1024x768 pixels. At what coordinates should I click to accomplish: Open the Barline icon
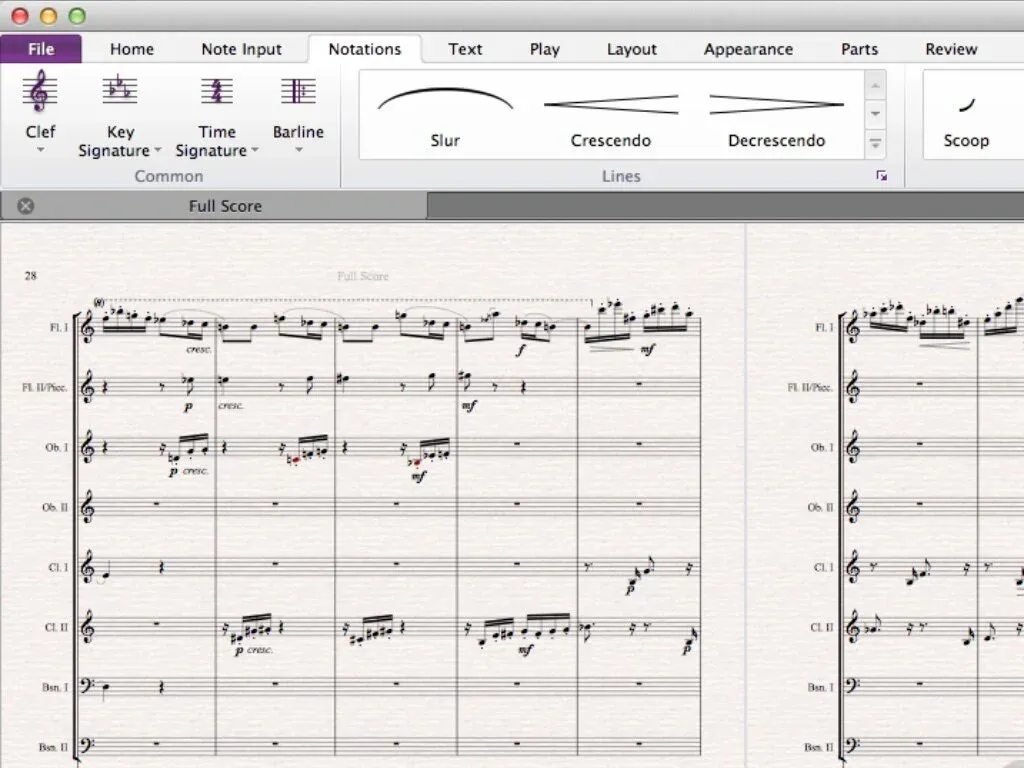pyautogui.click(x=298, y=91)
